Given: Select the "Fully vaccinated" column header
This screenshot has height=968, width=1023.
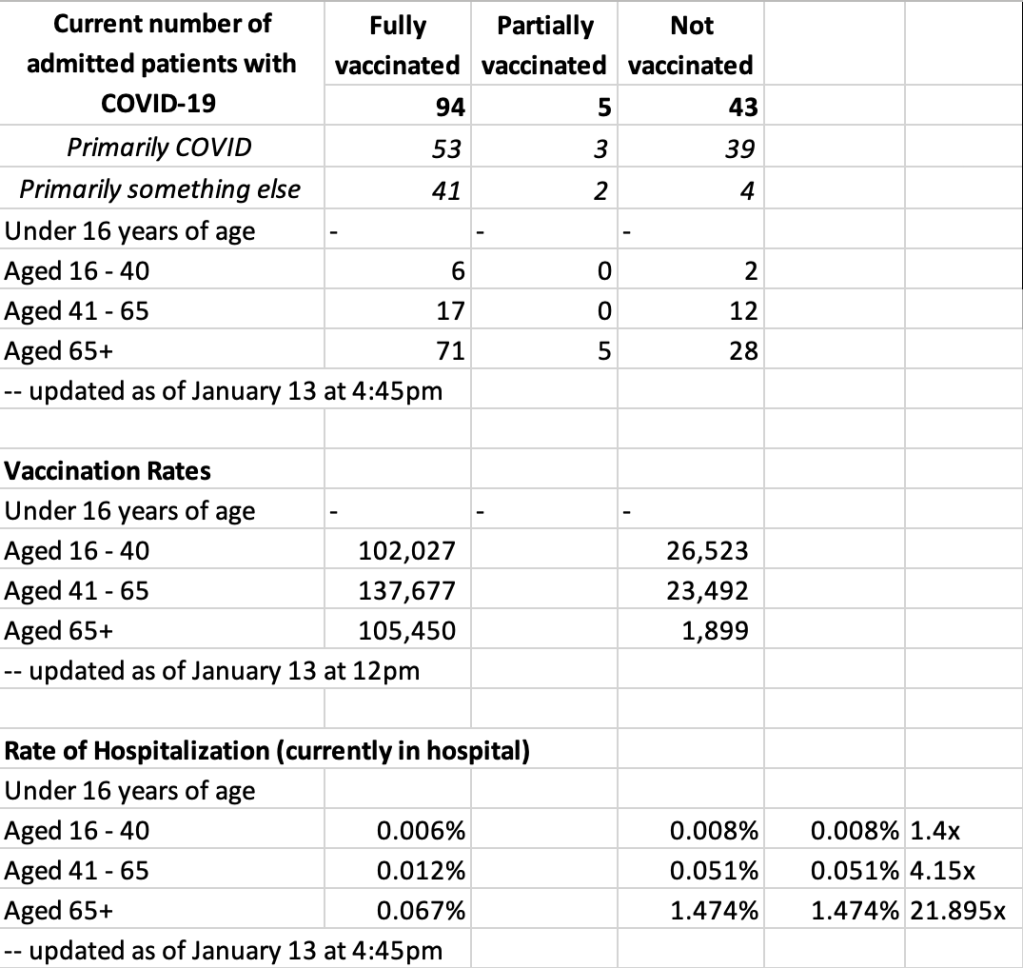Looking at the screenshot, I should 397,45.
